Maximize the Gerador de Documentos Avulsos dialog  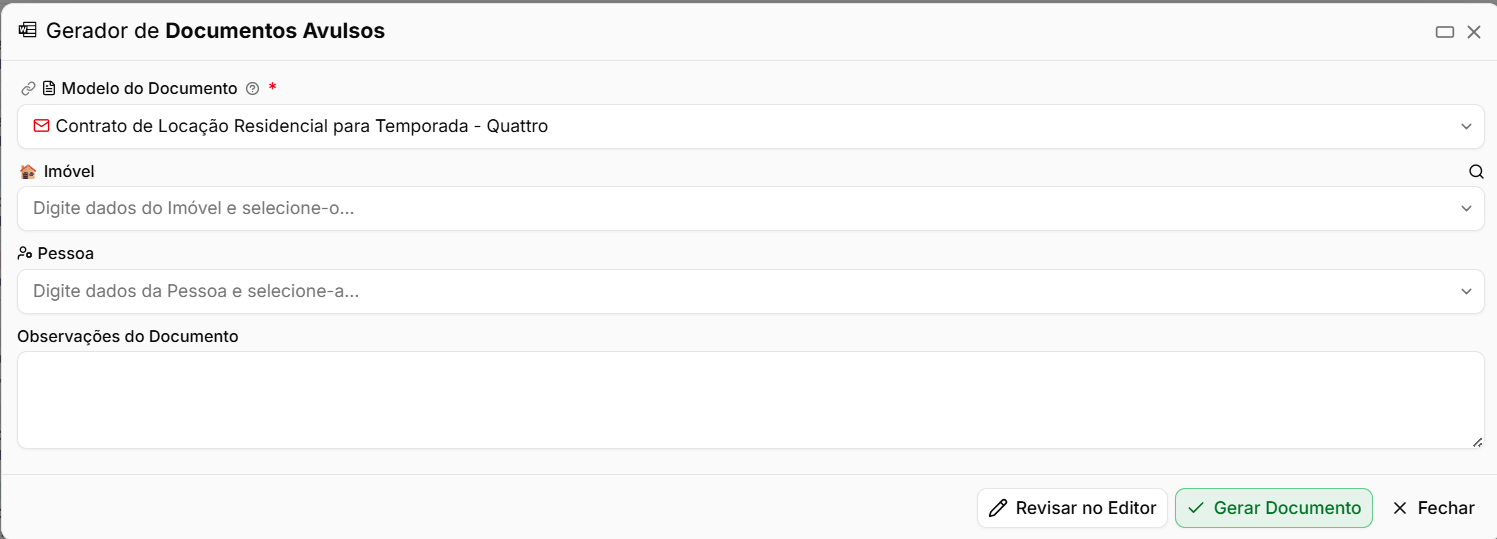tap(1445, 32)
